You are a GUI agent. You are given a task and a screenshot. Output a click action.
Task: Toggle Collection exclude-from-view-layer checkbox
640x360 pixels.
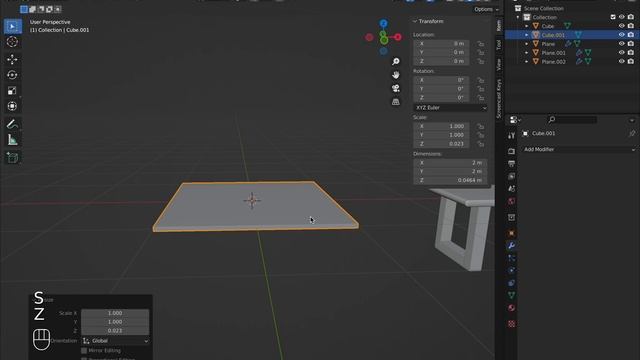613,17
